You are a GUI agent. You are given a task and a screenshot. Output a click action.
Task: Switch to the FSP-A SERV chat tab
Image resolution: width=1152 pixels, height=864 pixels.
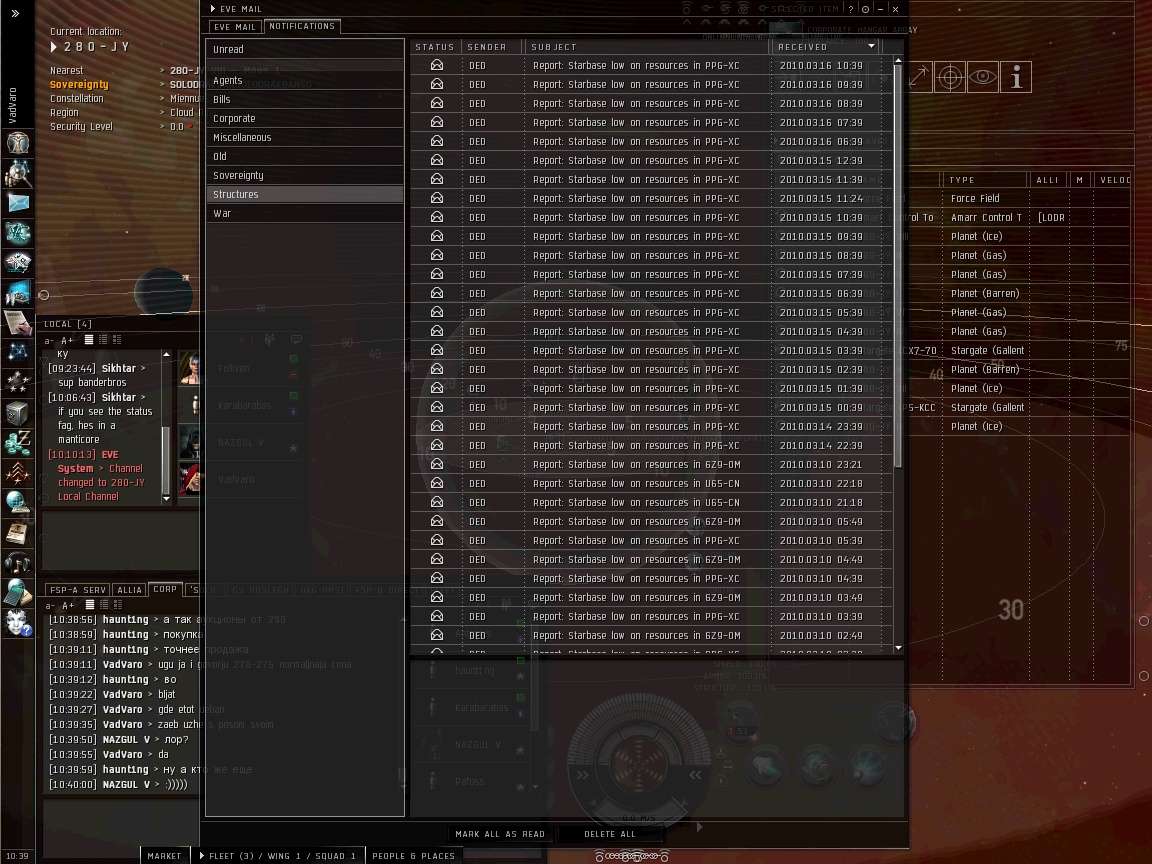[x=78, y=590]
